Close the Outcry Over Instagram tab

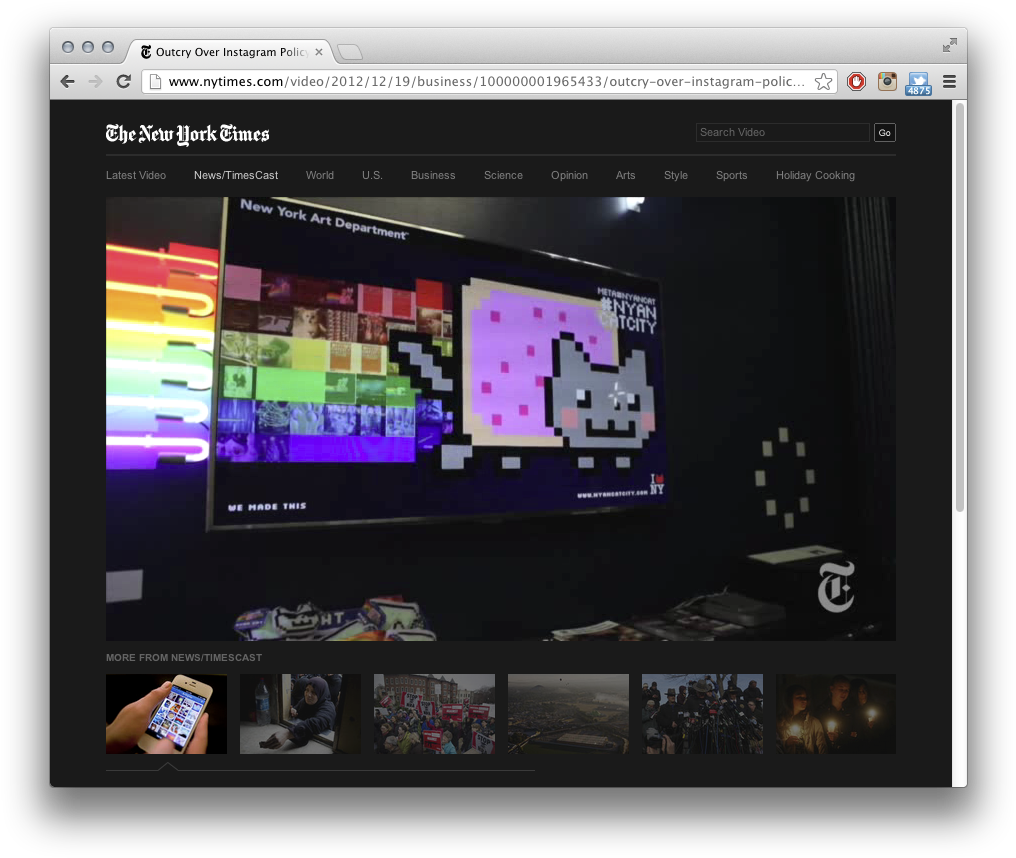319,52
